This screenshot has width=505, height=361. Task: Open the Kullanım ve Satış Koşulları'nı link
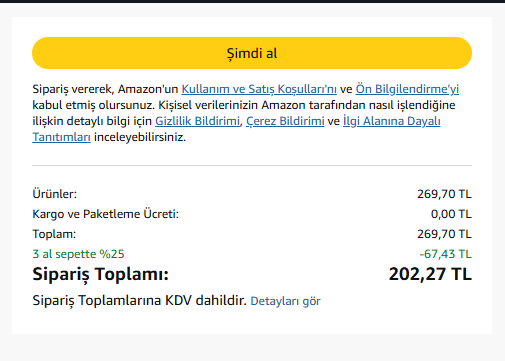pos(259,89)
